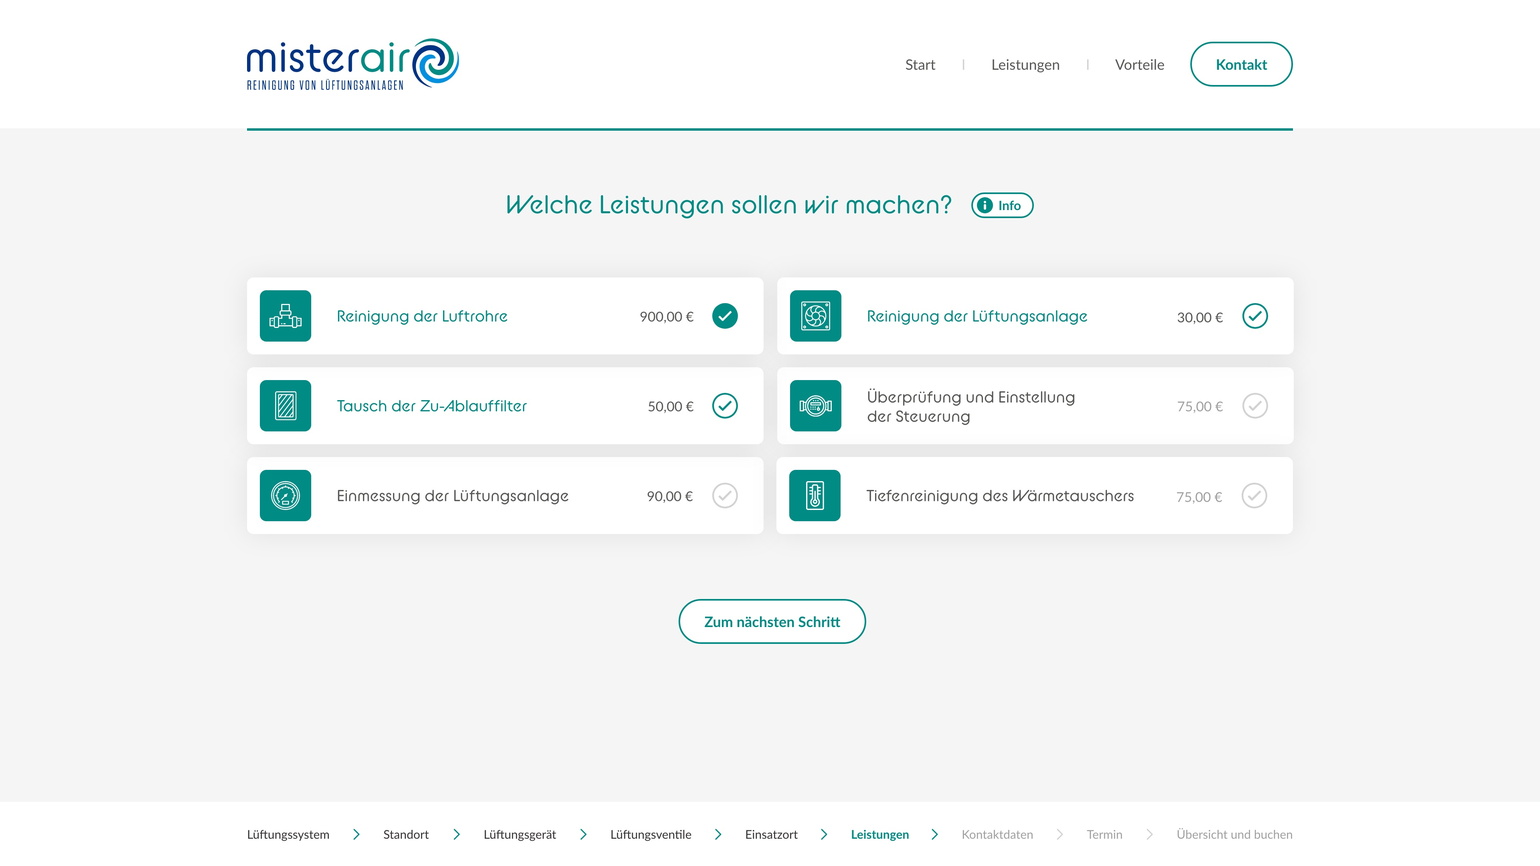Image resolution: width=1540 pixels, height=866 pixels.
Task: Click Reinigung der Luftrohre label
Action: 422,316
